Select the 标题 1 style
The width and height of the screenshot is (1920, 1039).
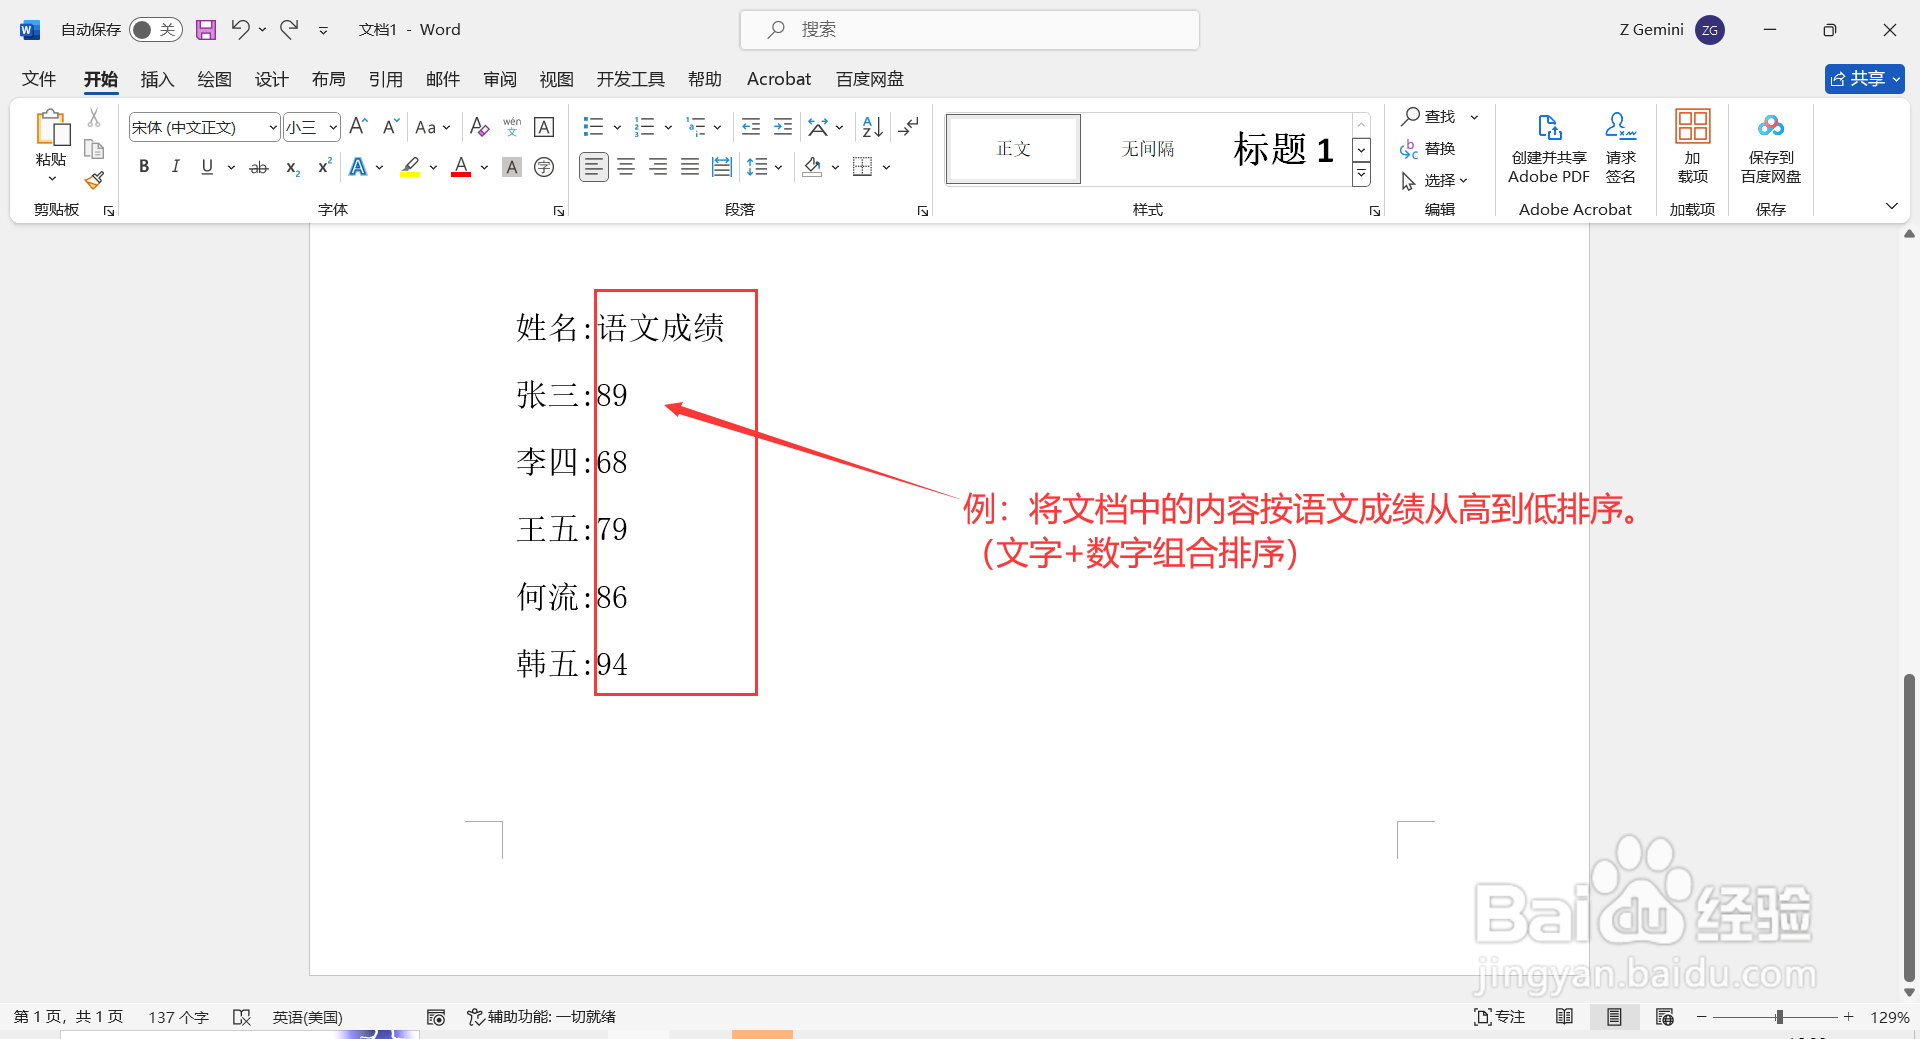1283,148
